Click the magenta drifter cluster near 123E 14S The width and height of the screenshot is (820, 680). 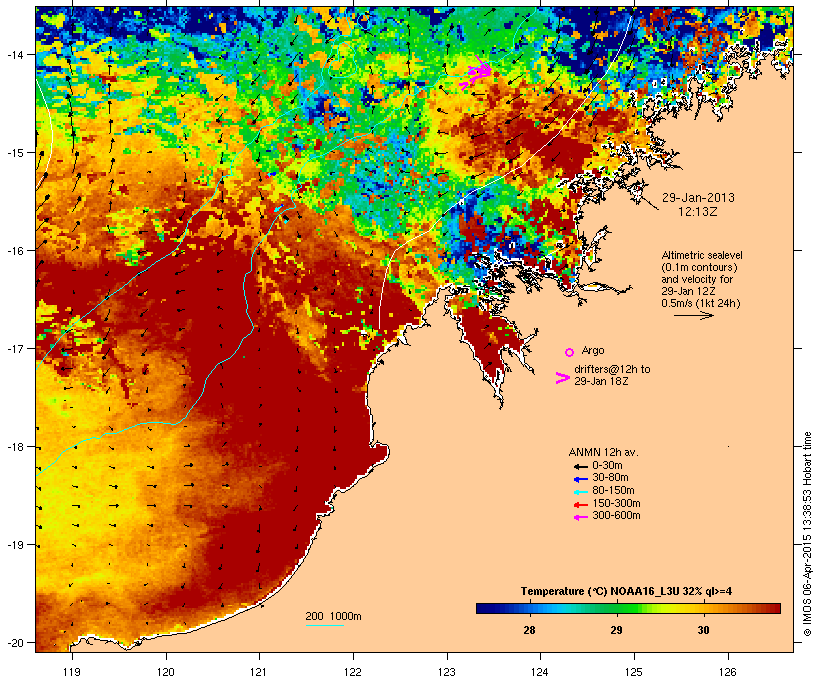tap(477, 73)
